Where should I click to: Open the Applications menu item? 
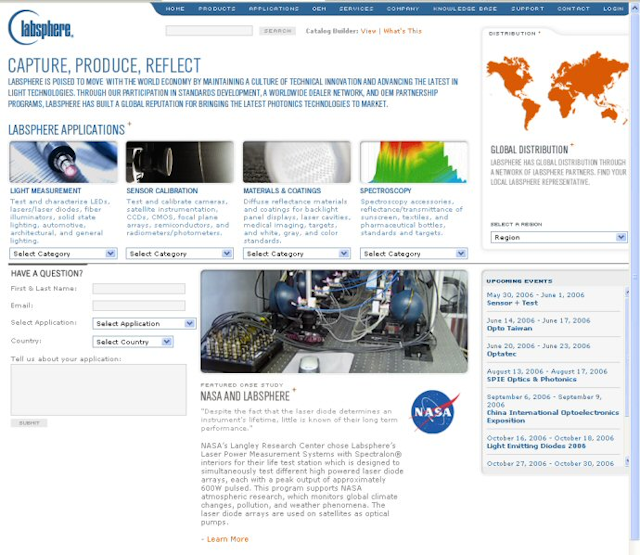pos(274,9)
